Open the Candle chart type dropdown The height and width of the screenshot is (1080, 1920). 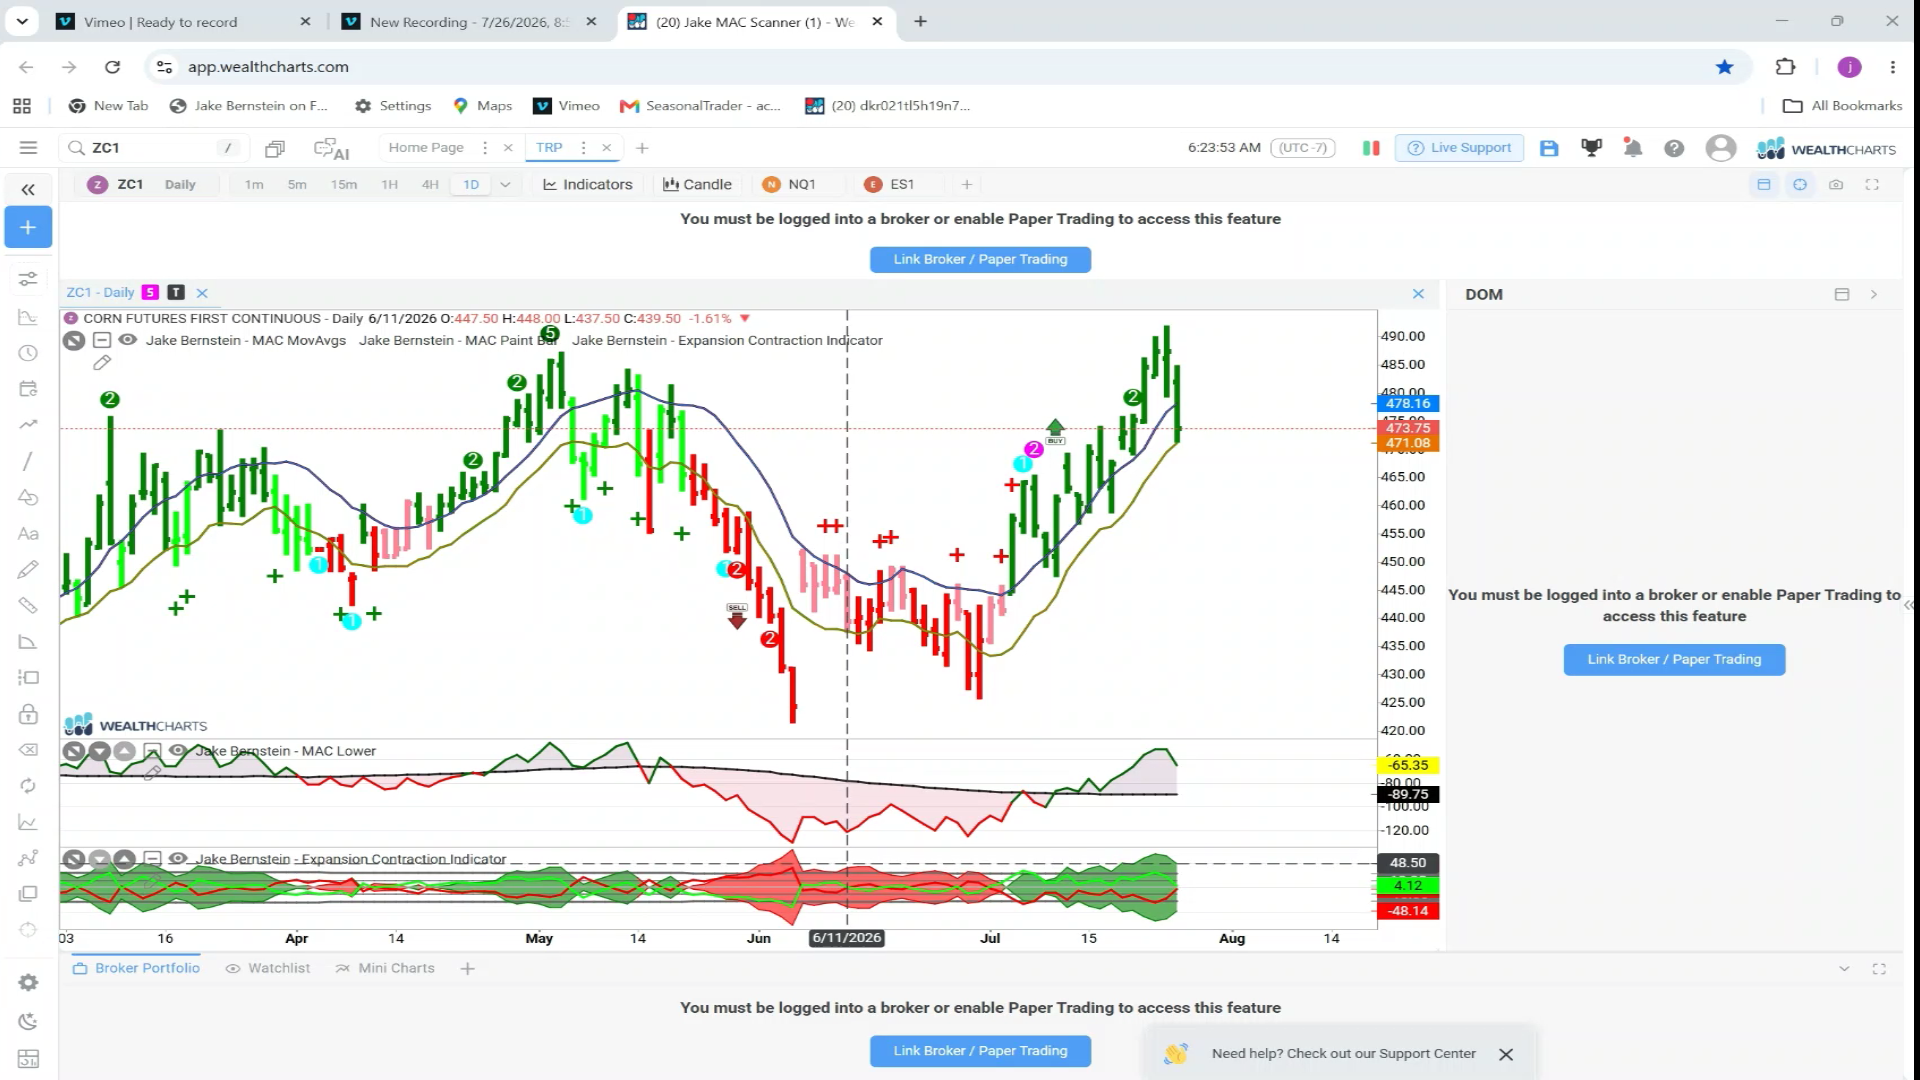tap(698, 185)
